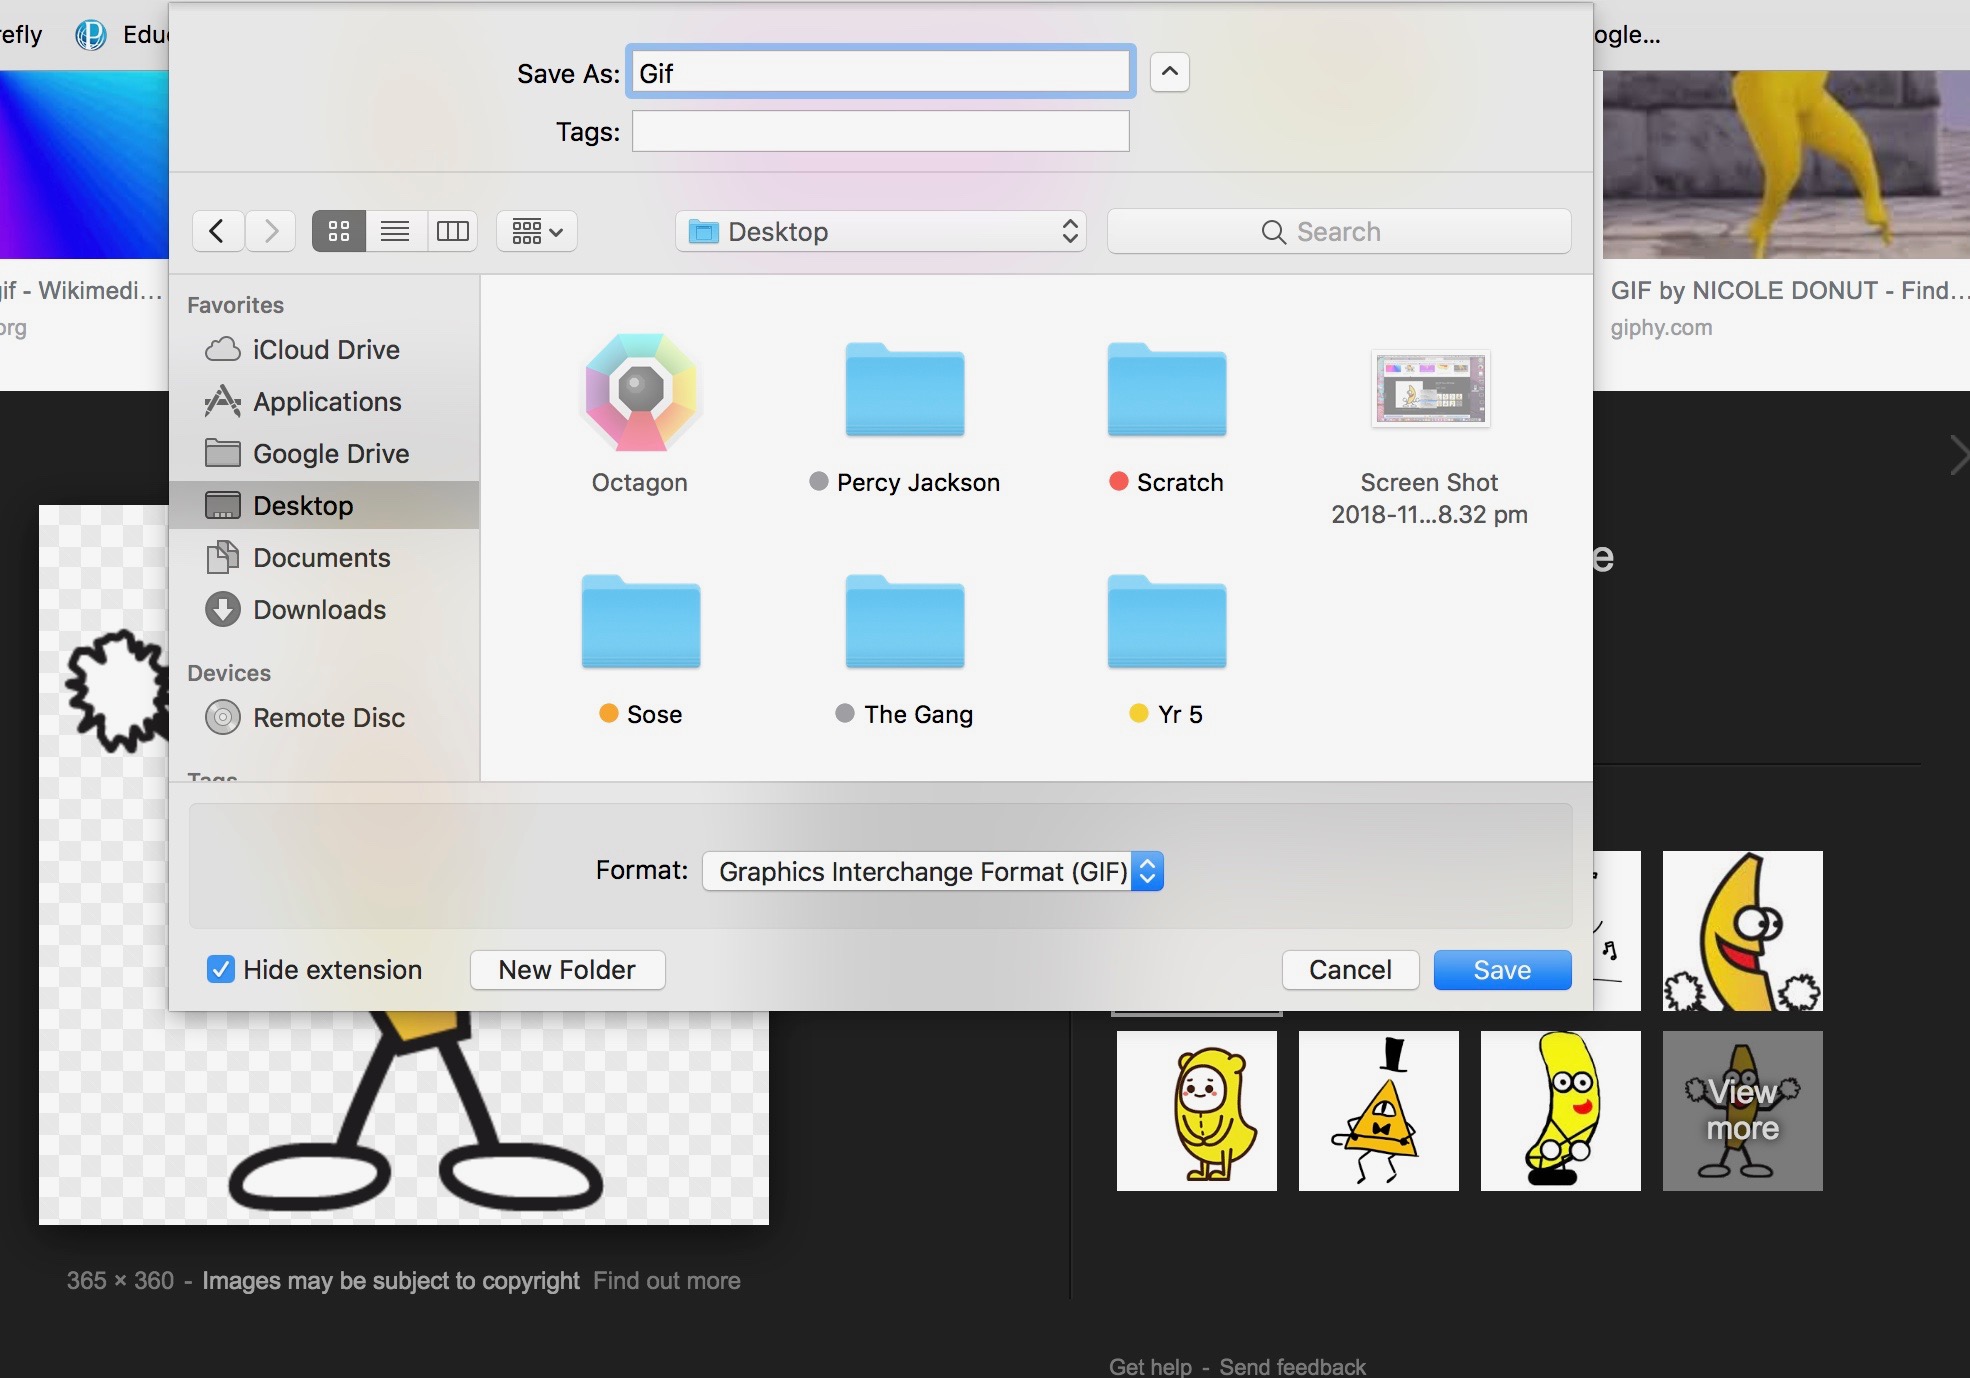This screenshot has height=1378, width=1970.
Task: Click the Search field in save dialog
Action: tap(1339, 232)
